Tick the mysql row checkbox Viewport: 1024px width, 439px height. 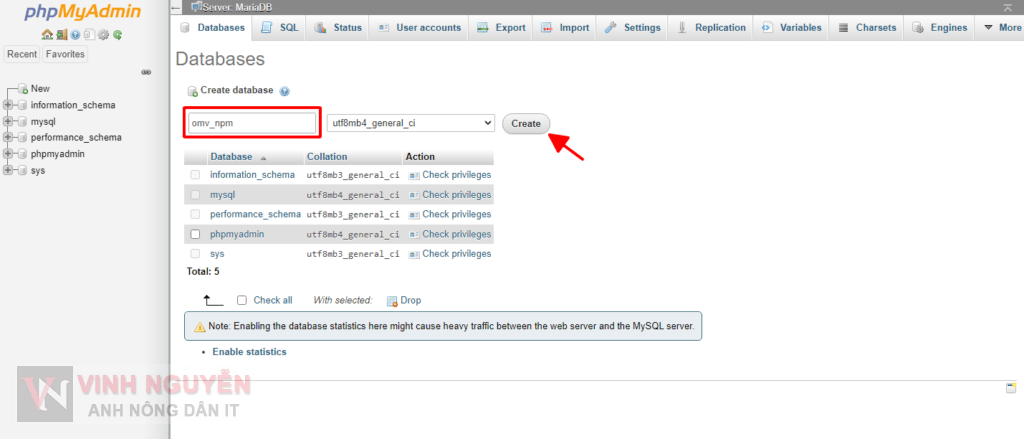coord(195,195)
